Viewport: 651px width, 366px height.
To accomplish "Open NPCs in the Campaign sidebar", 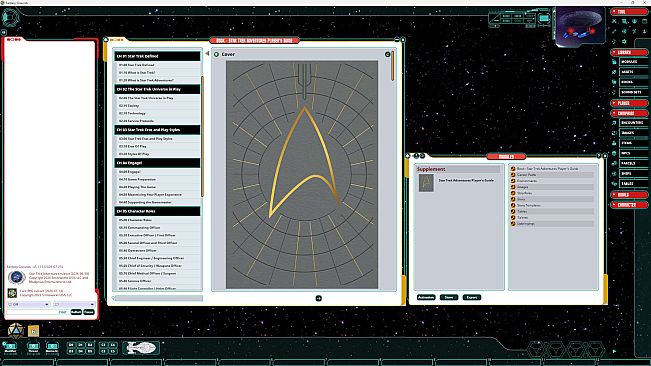I will [x=634, y=153].
